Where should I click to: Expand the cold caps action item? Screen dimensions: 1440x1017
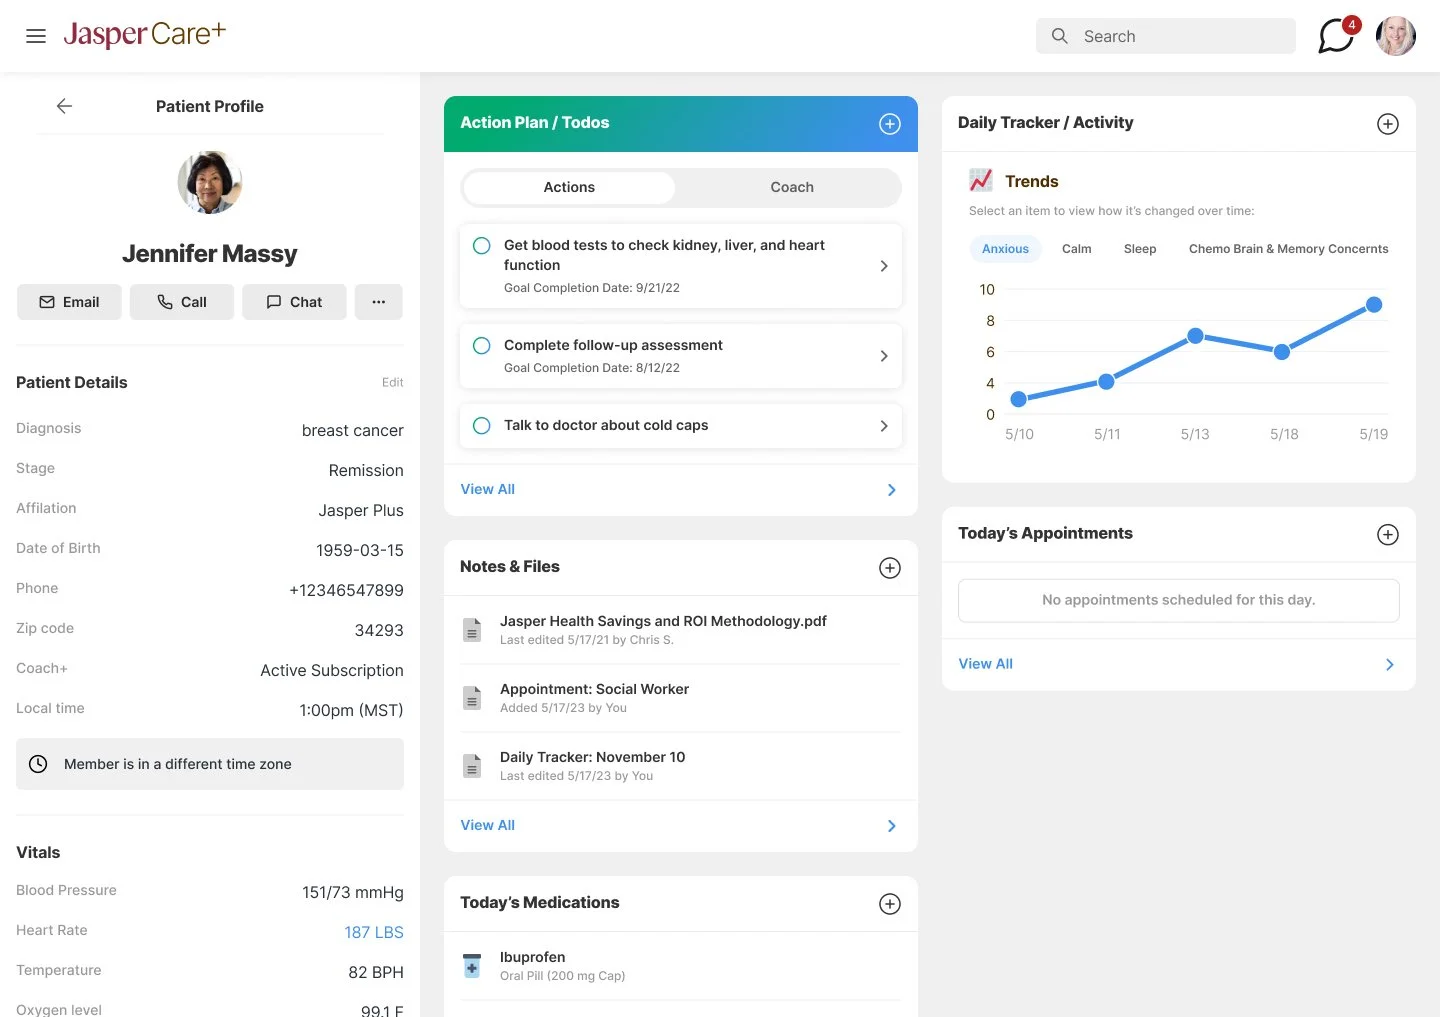tap(884, 426)
